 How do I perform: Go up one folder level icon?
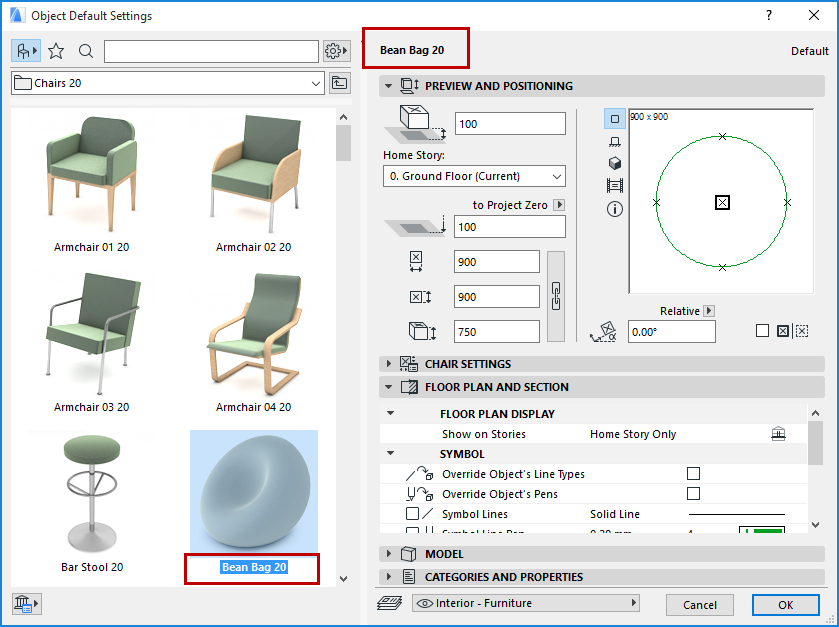point(340,83)
